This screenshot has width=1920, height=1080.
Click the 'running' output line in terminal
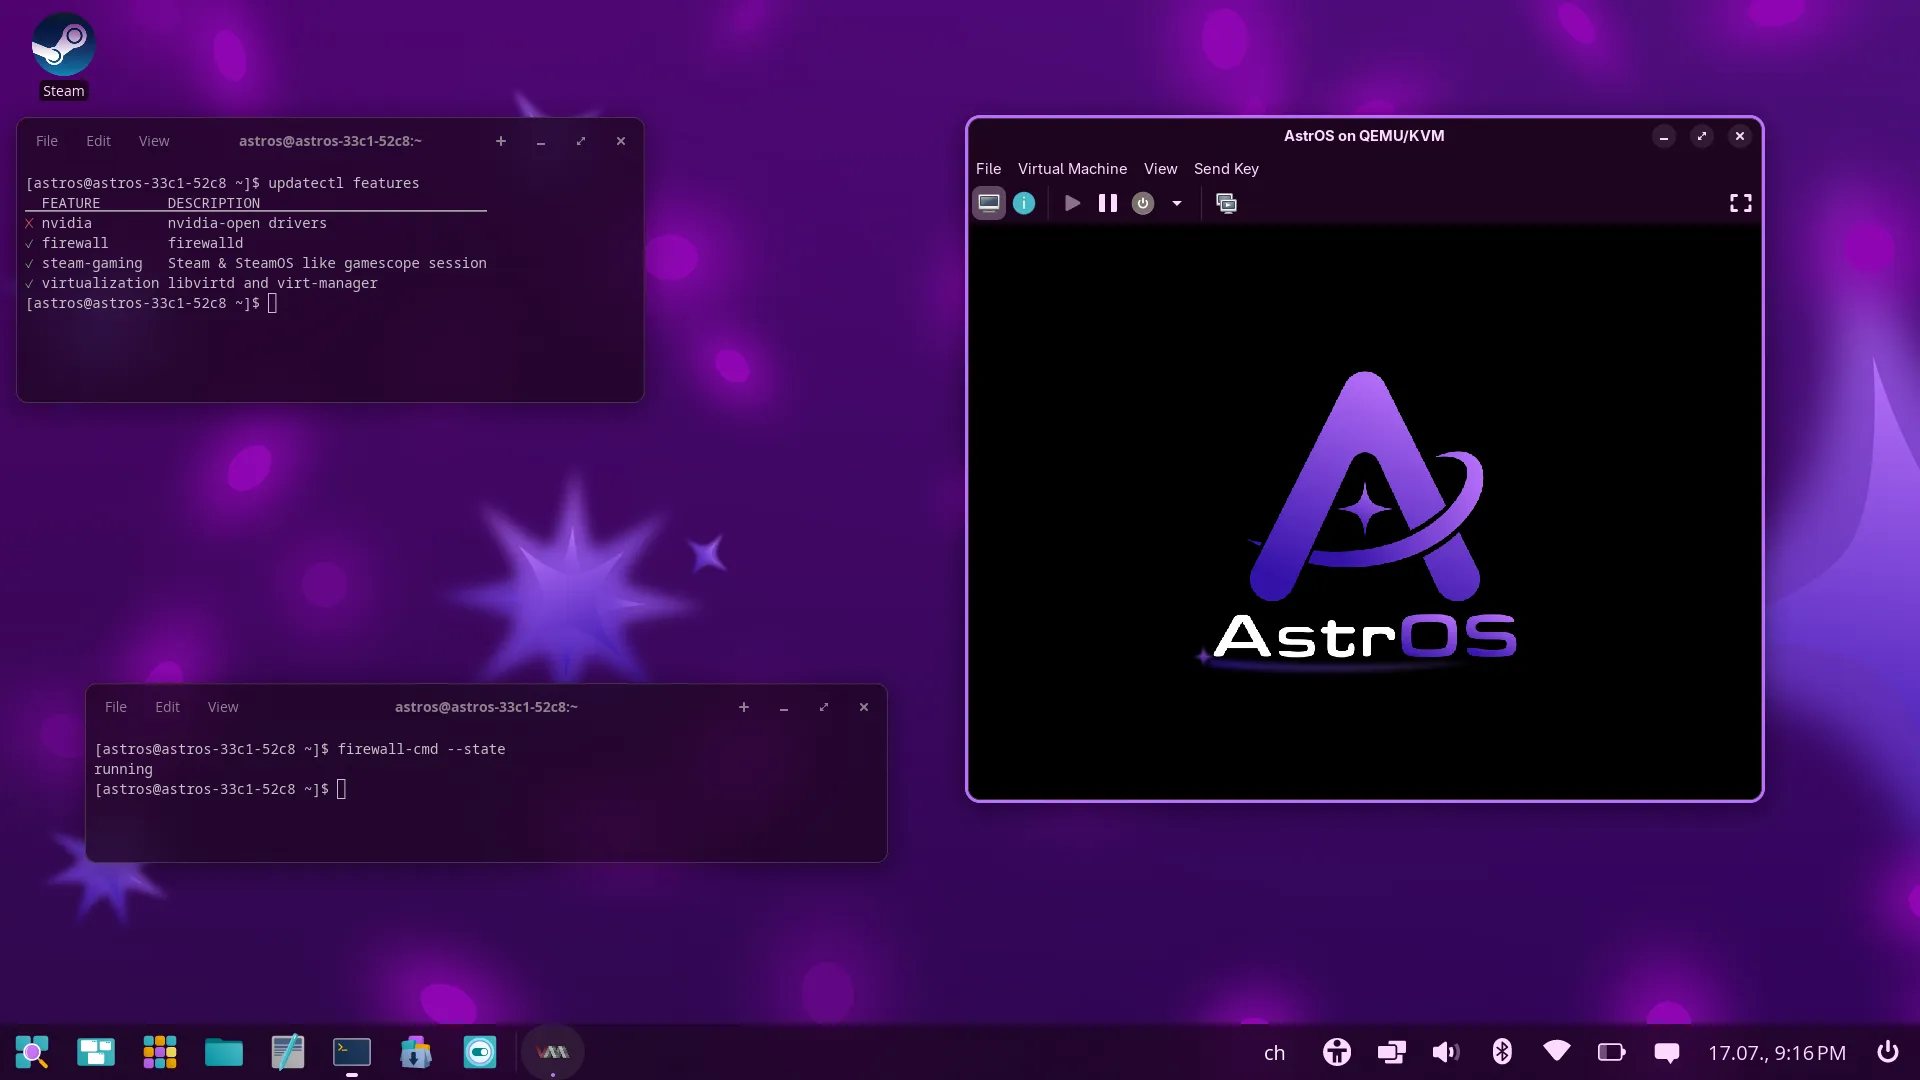point(123,769)
